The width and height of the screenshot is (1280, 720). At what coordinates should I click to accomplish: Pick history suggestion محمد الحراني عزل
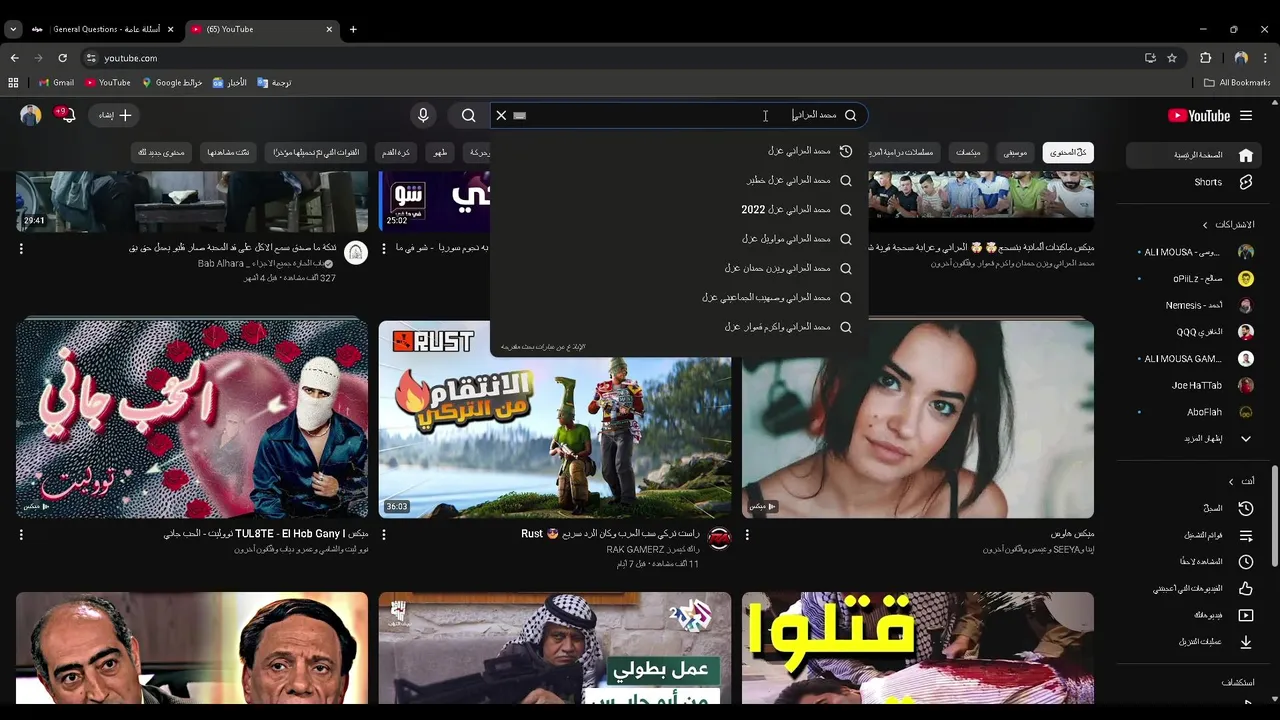pos(680,151)
